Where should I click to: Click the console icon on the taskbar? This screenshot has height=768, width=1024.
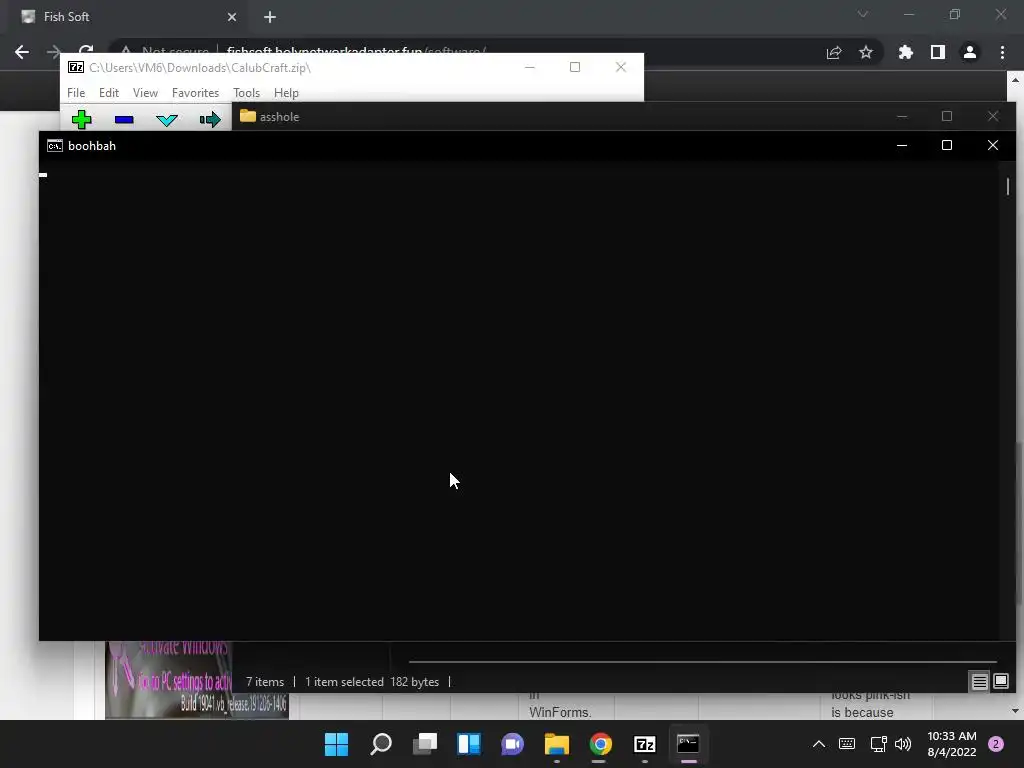pyautogui.click(x=688, y=744)
